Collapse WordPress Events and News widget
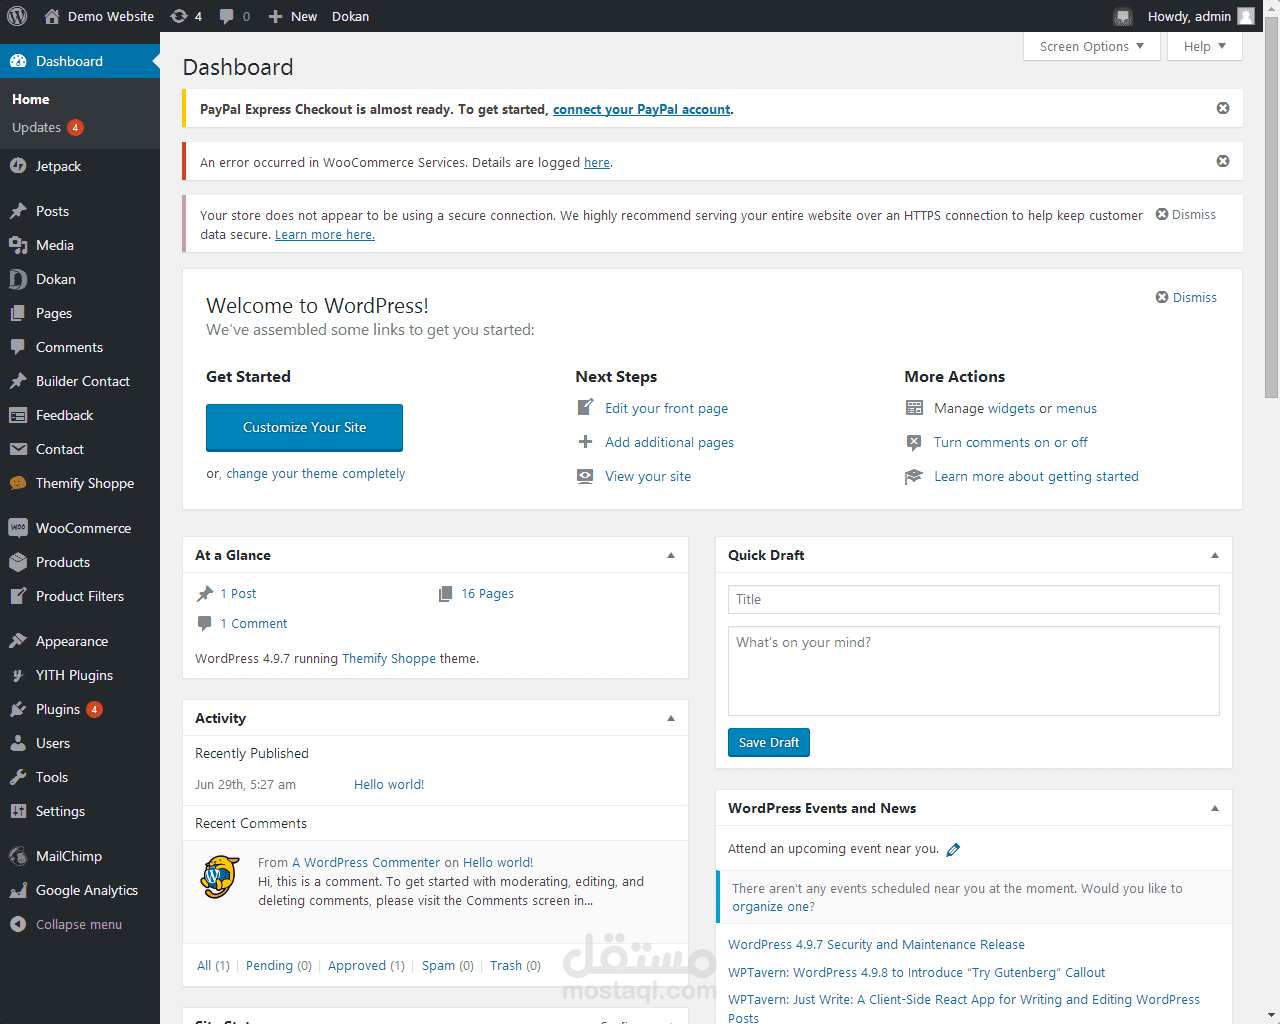The width and height of the screenshot is (1280, 1024). [1215, 808]
